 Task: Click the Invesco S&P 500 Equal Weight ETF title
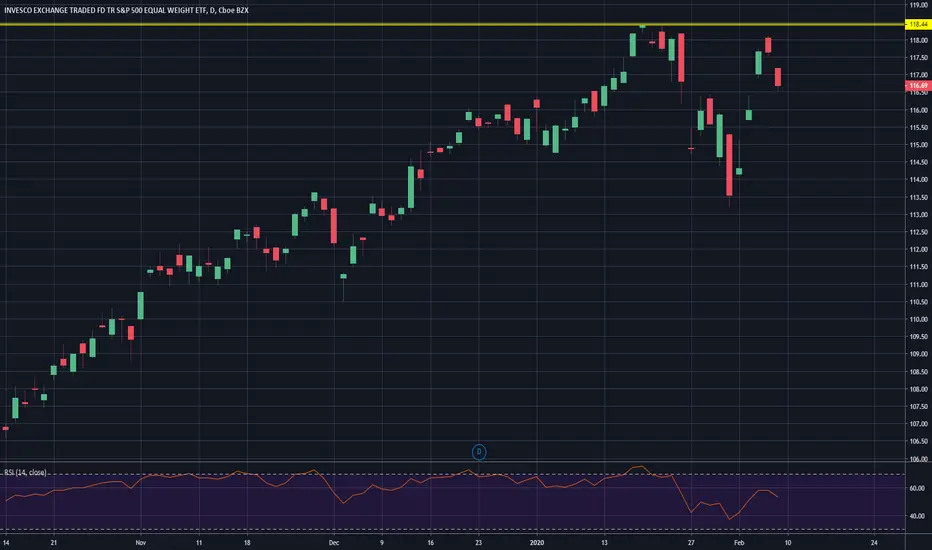(126, 10)
